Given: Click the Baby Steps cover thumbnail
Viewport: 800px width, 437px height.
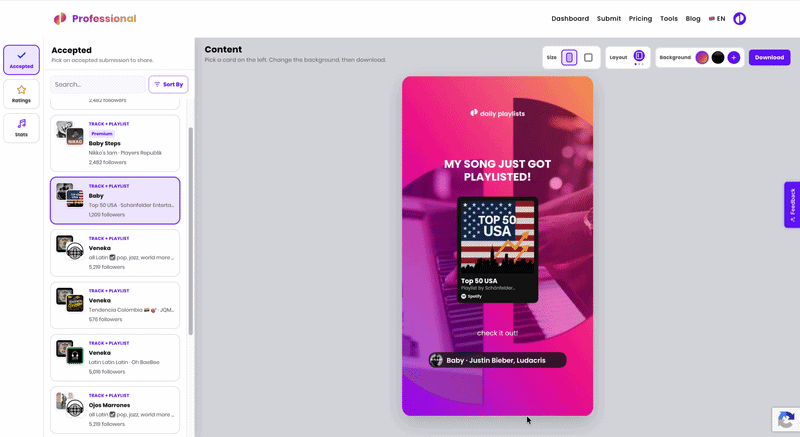Looking at the screenshot, I should coord(70,133).
